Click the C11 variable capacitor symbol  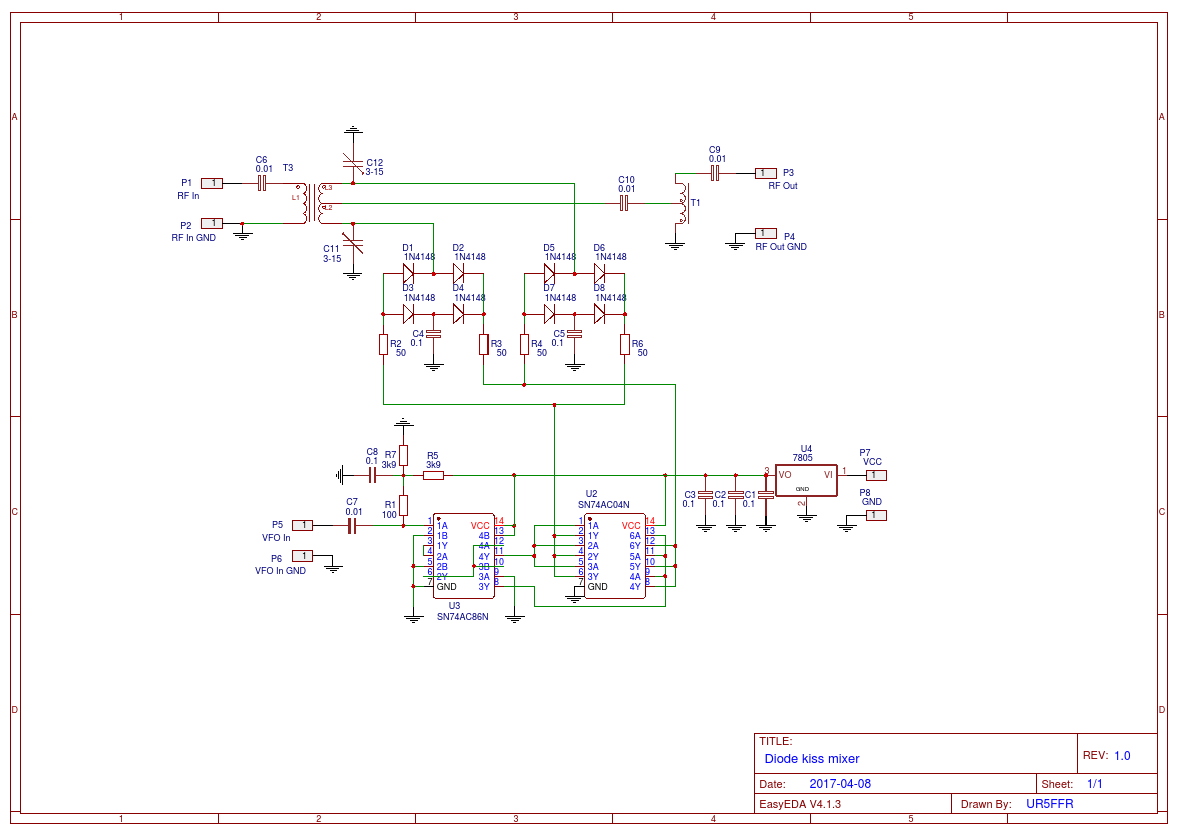pos(352,244)
